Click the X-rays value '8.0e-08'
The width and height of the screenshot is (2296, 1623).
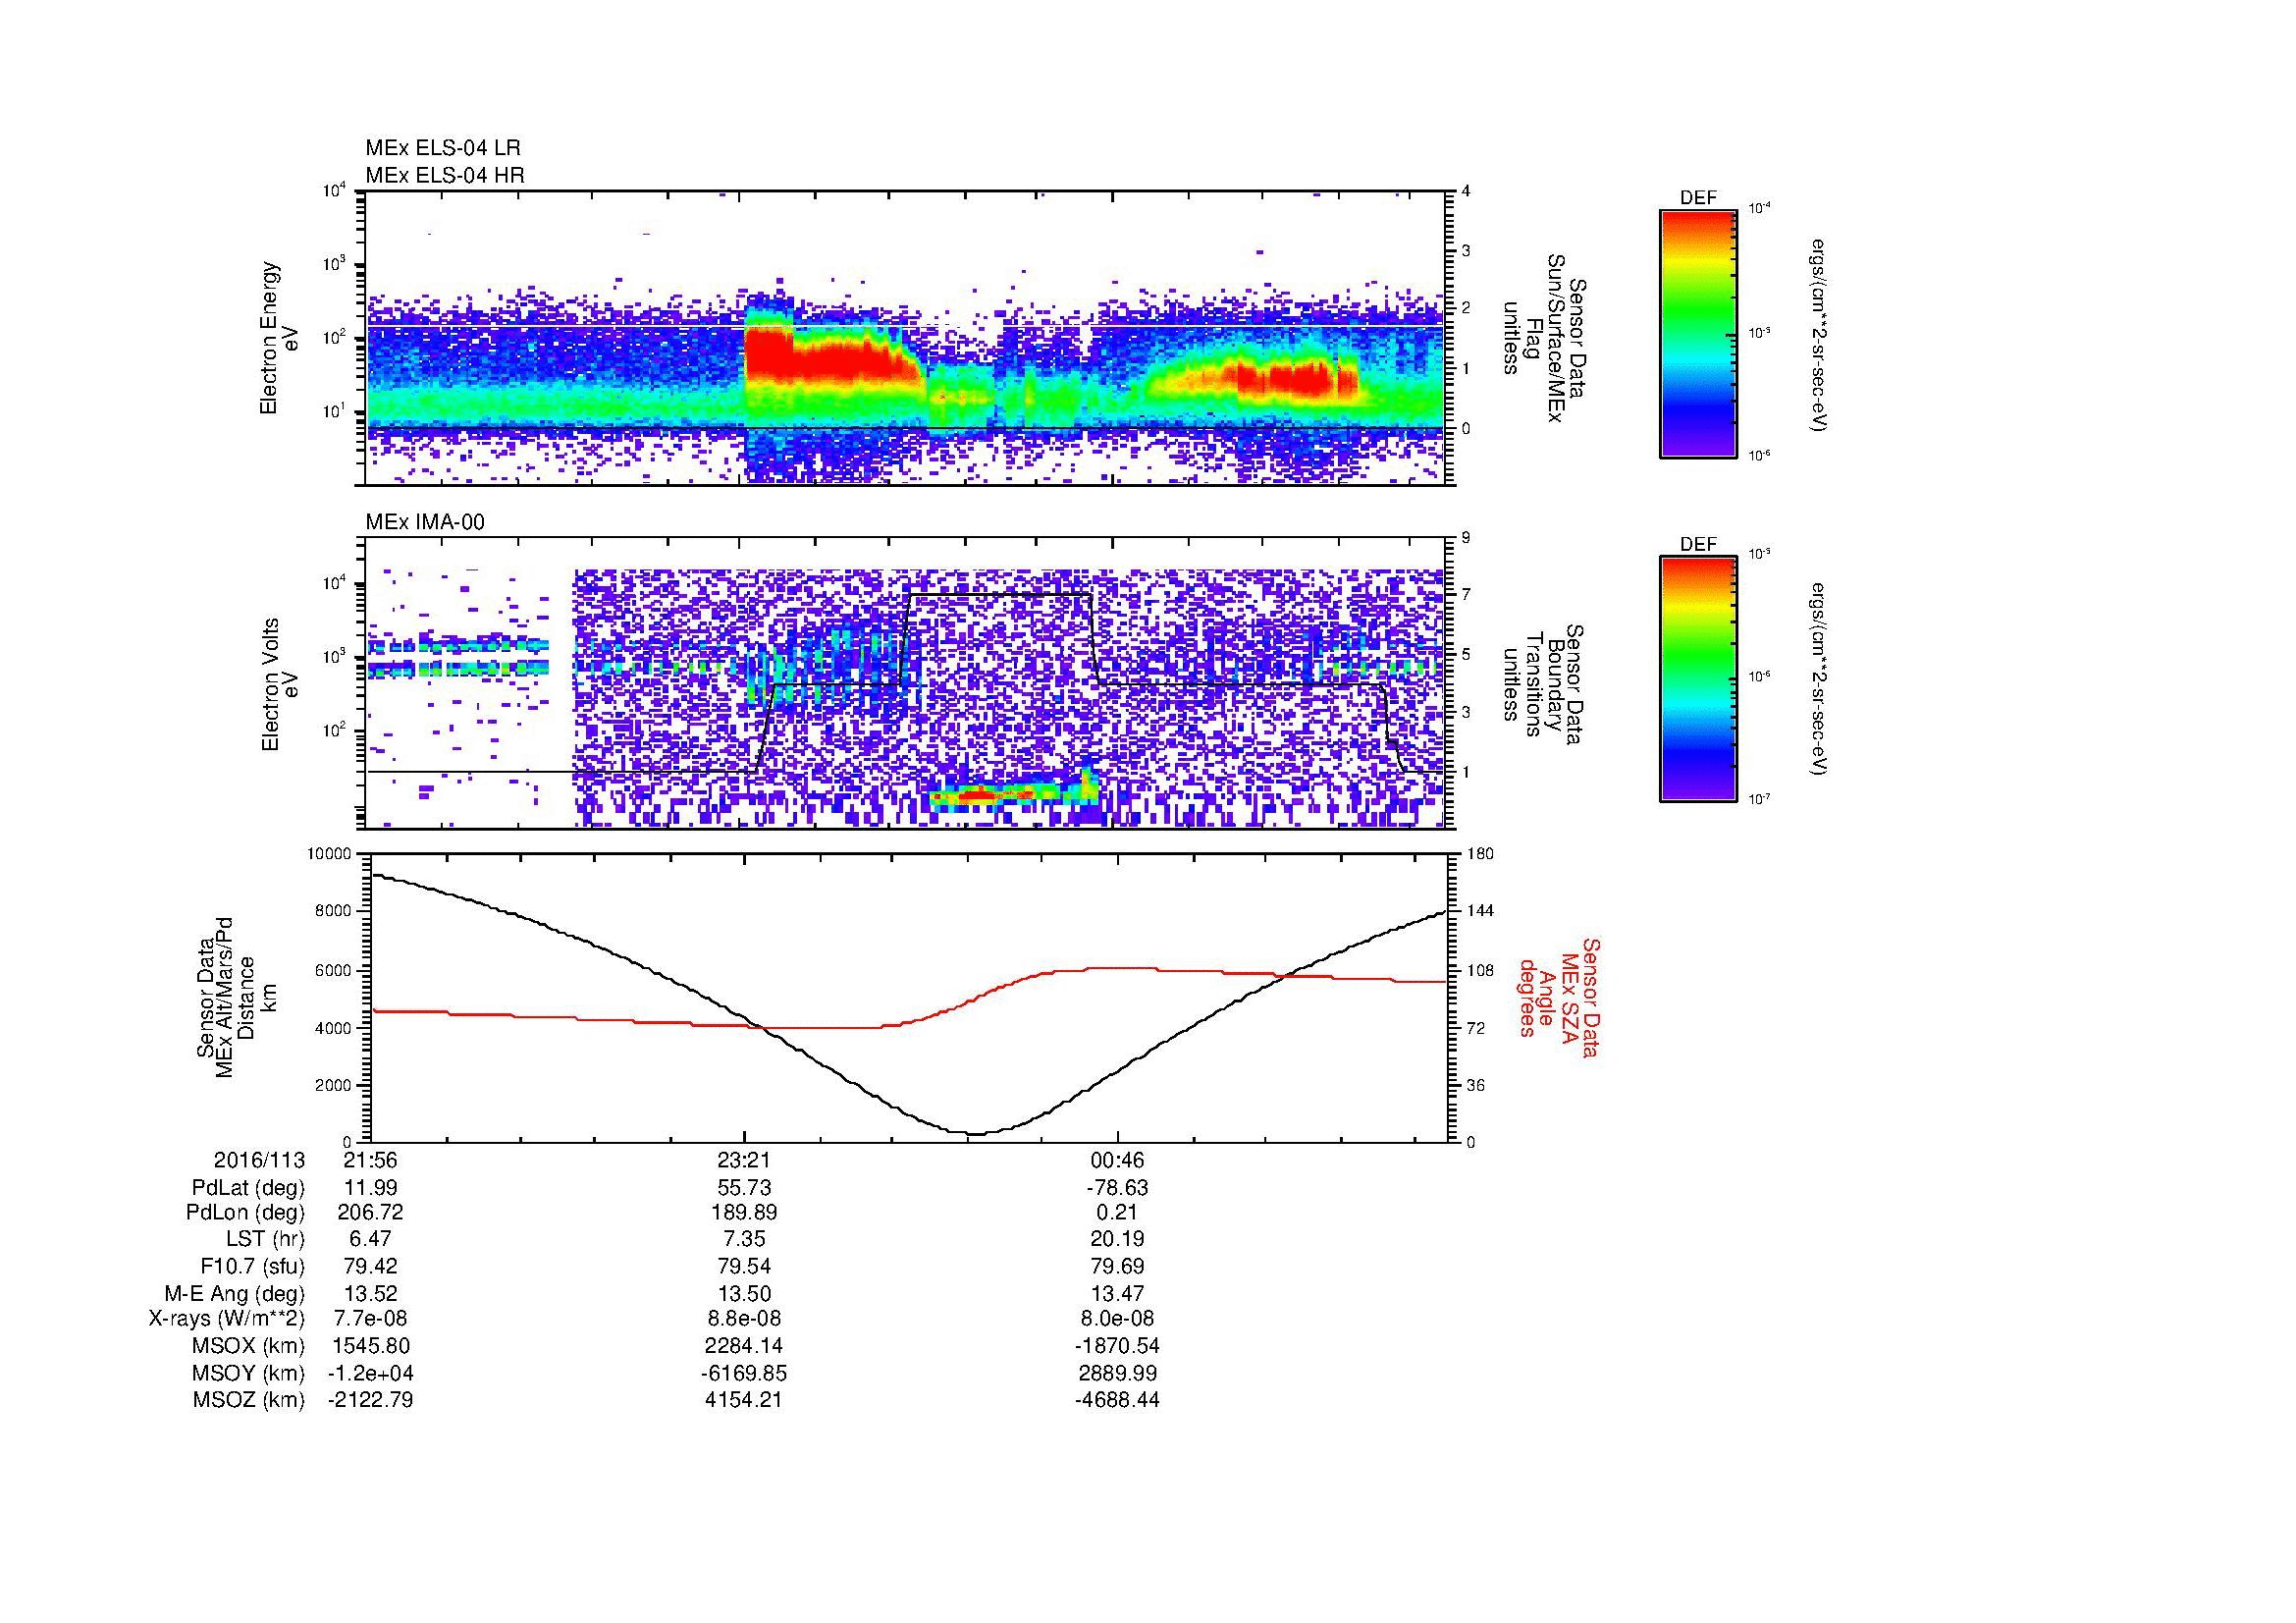(x=1117, y=1319)
